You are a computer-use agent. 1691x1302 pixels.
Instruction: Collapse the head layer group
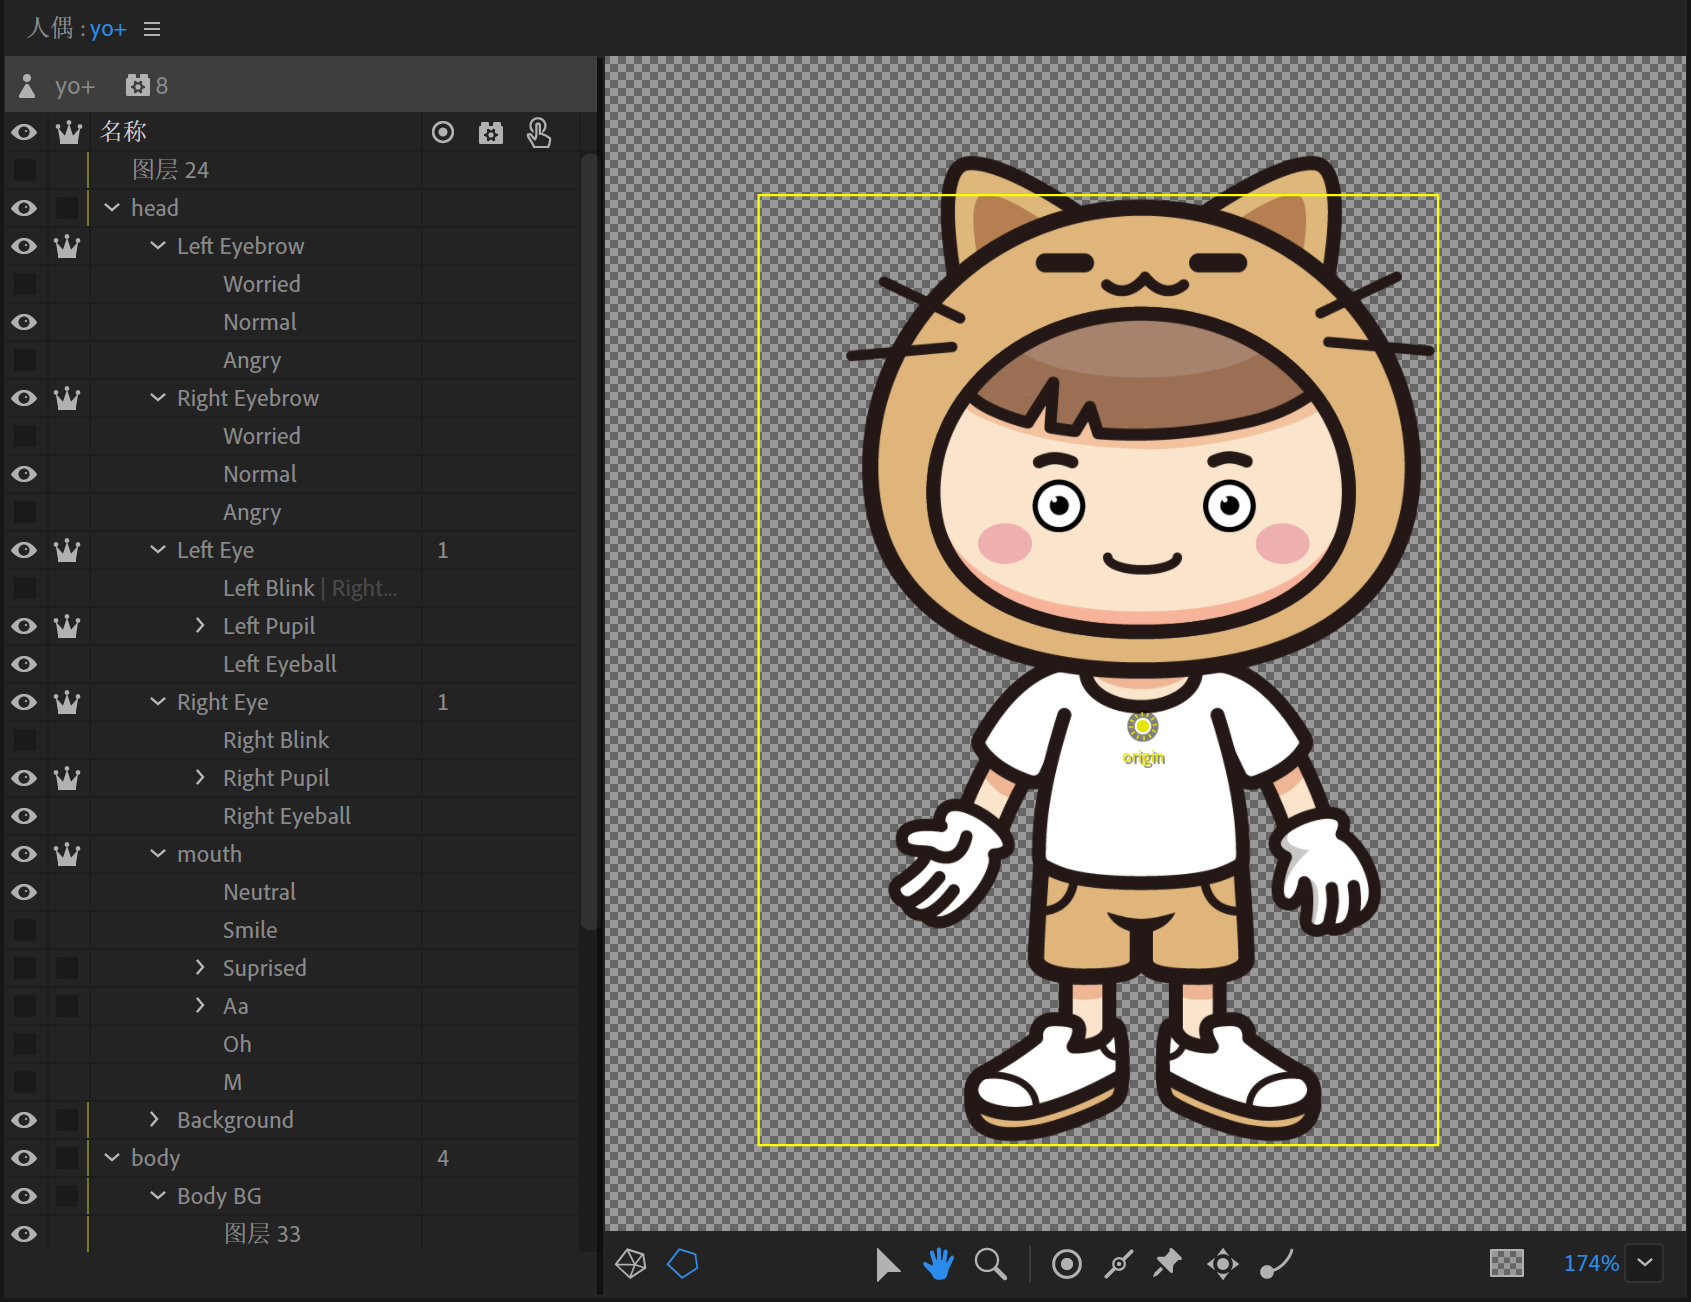pyautogui.click(x=111, y=207)
